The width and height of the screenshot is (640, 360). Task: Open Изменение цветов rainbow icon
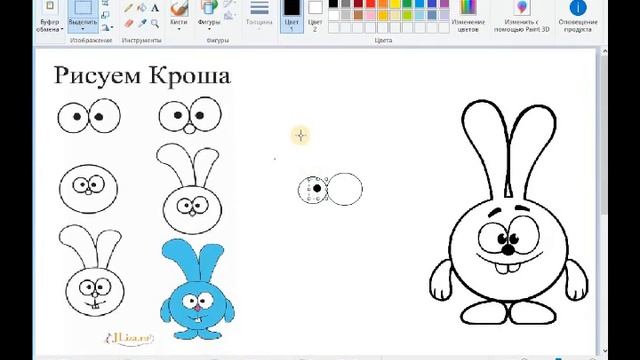[468, 8]
